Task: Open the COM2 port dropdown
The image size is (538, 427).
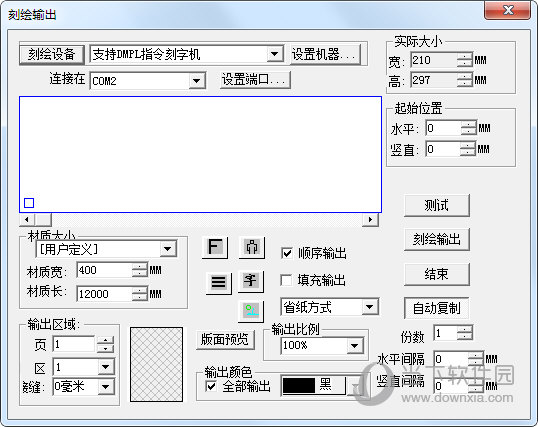Action: pos(197,81)
